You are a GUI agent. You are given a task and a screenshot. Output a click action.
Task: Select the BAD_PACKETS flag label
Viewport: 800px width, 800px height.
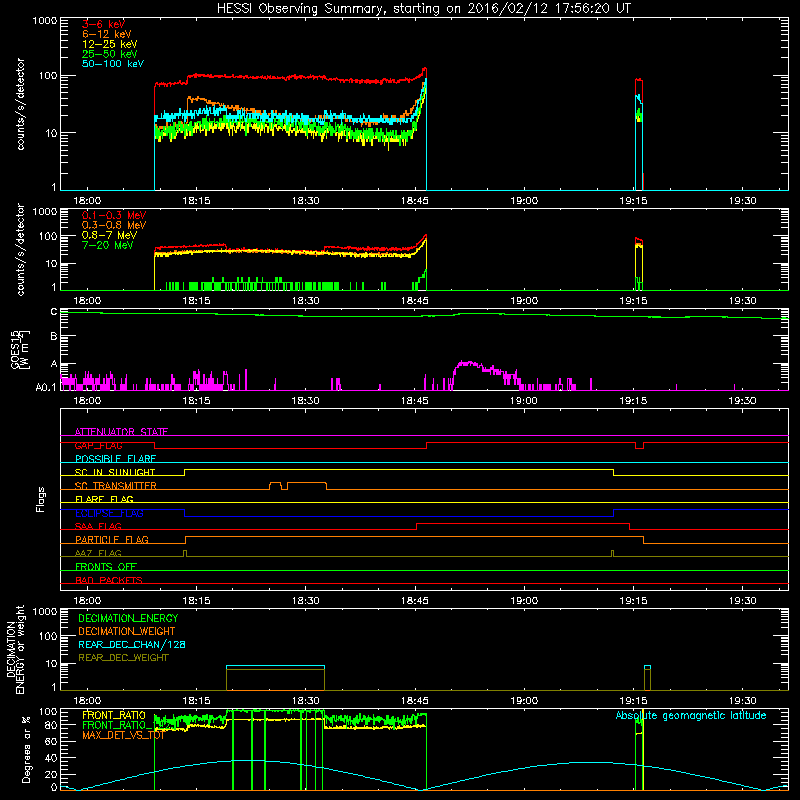click(109, 580)
